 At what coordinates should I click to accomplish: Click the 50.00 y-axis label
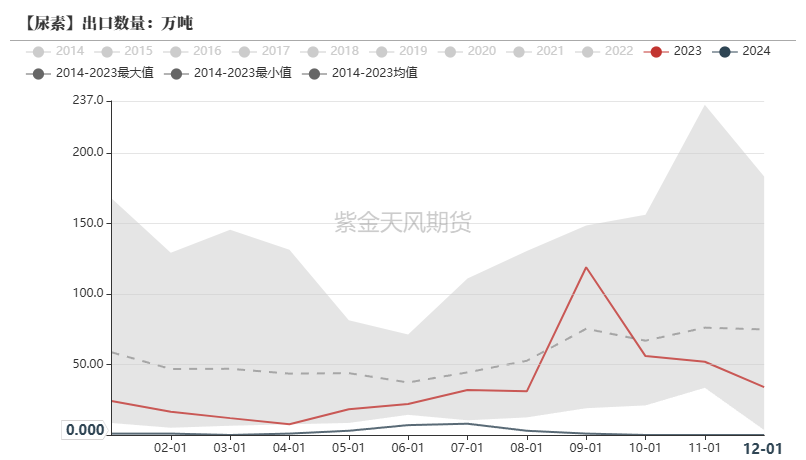pos(88,364)
